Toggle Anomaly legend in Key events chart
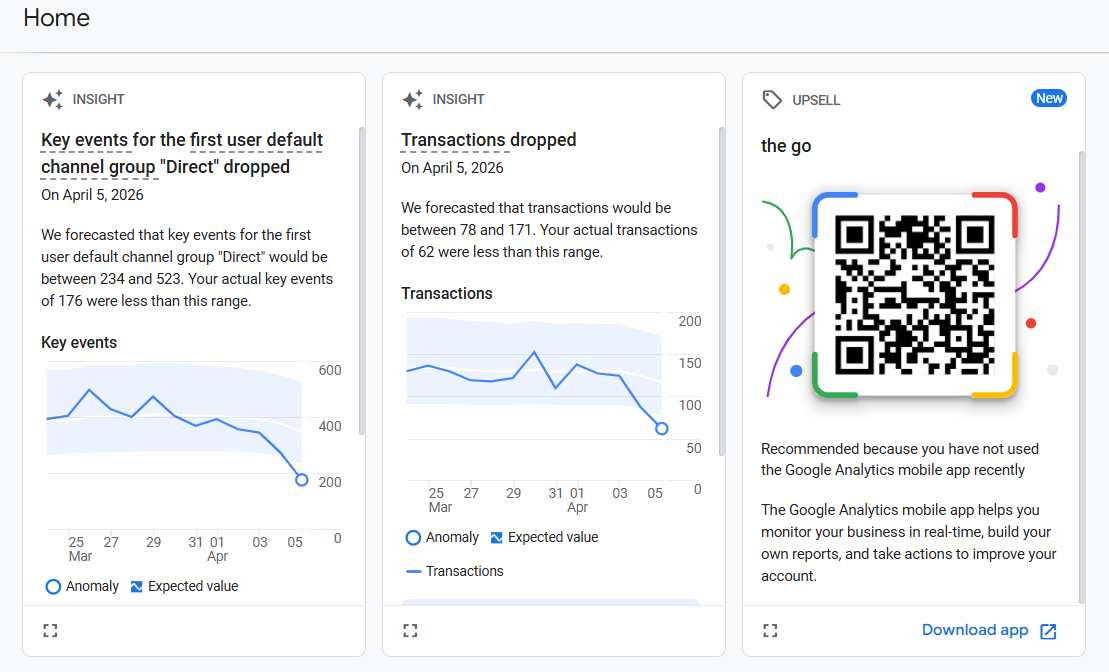This screenshot has width=1109, height=672. (x=82, y=587)
